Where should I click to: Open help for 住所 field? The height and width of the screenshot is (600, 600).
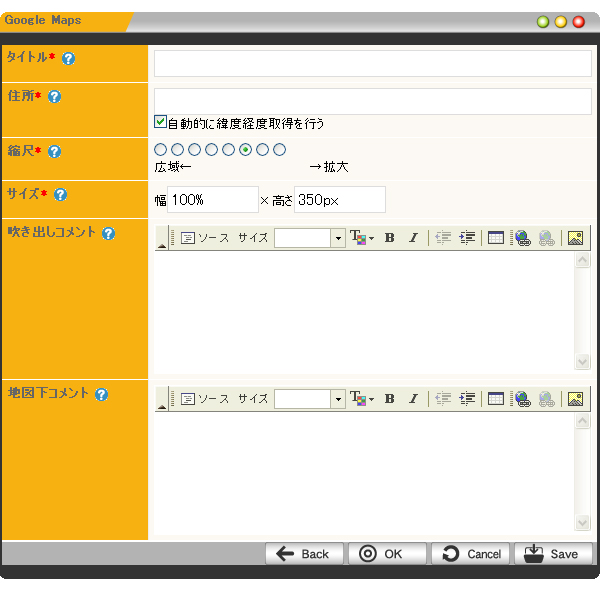(x=54, y=96)
